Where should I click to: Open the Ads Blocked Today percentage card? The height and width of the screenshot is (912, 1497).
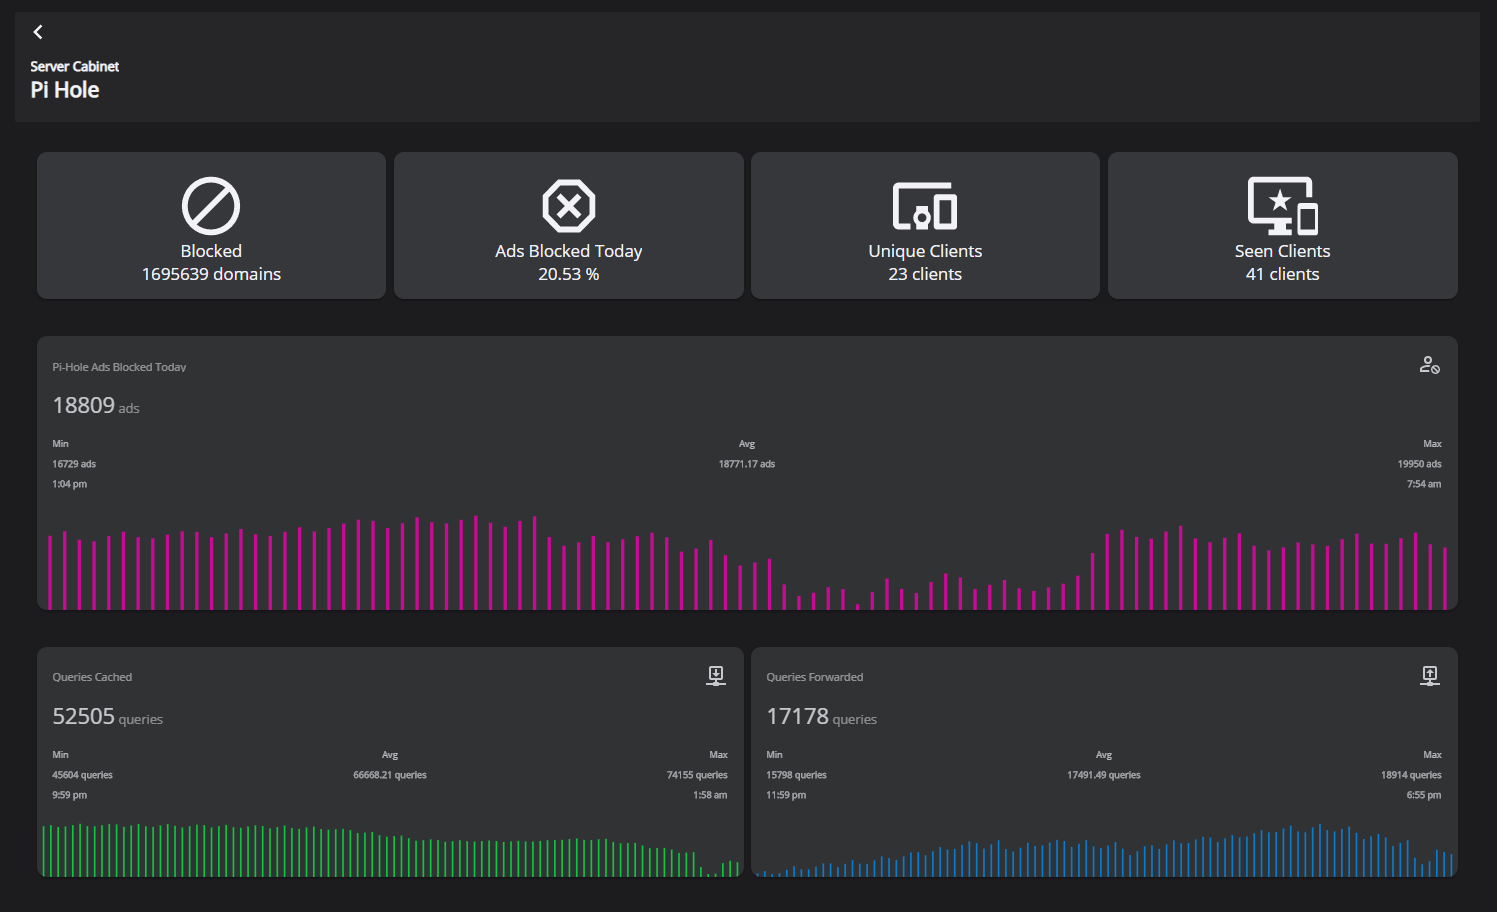click(569, 225)
